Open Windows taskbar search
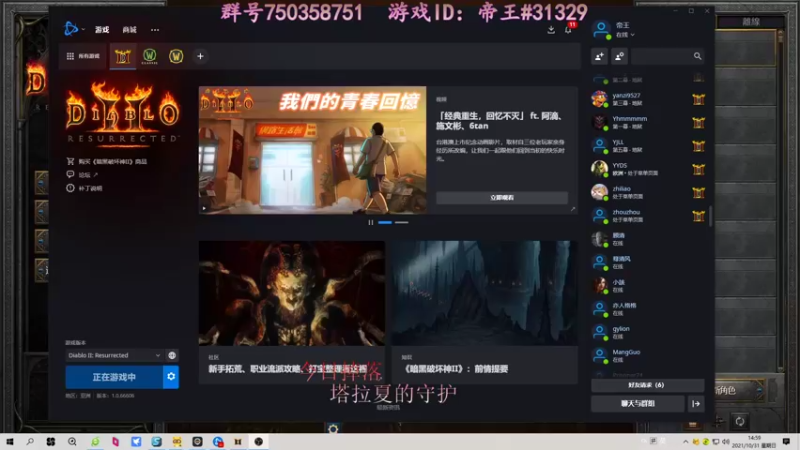 coord(30,442)
